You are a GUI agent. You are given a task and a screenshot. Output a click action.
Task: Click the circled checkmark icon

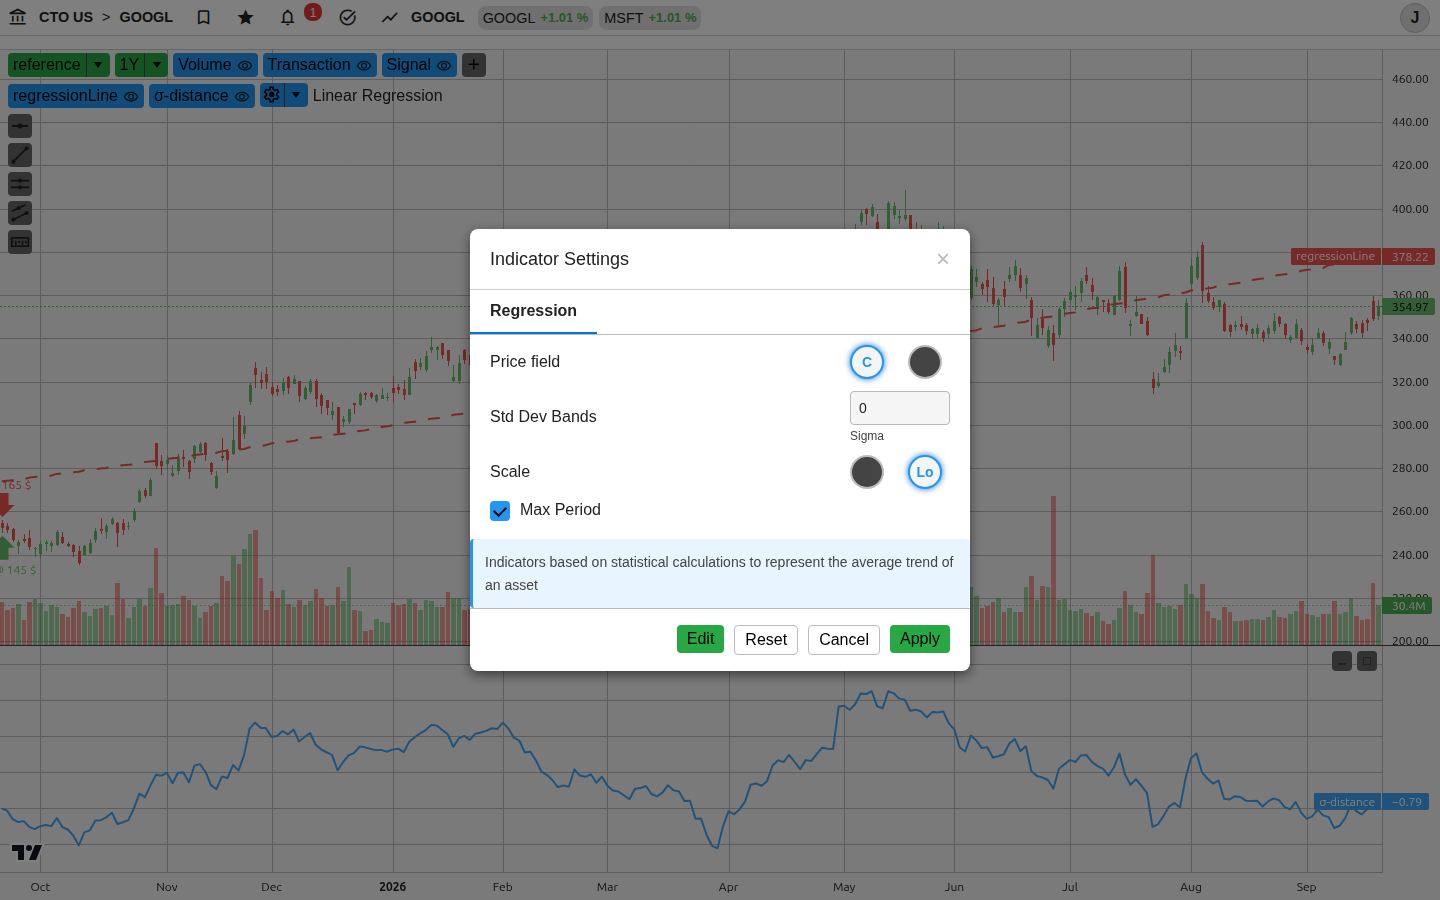348,17
